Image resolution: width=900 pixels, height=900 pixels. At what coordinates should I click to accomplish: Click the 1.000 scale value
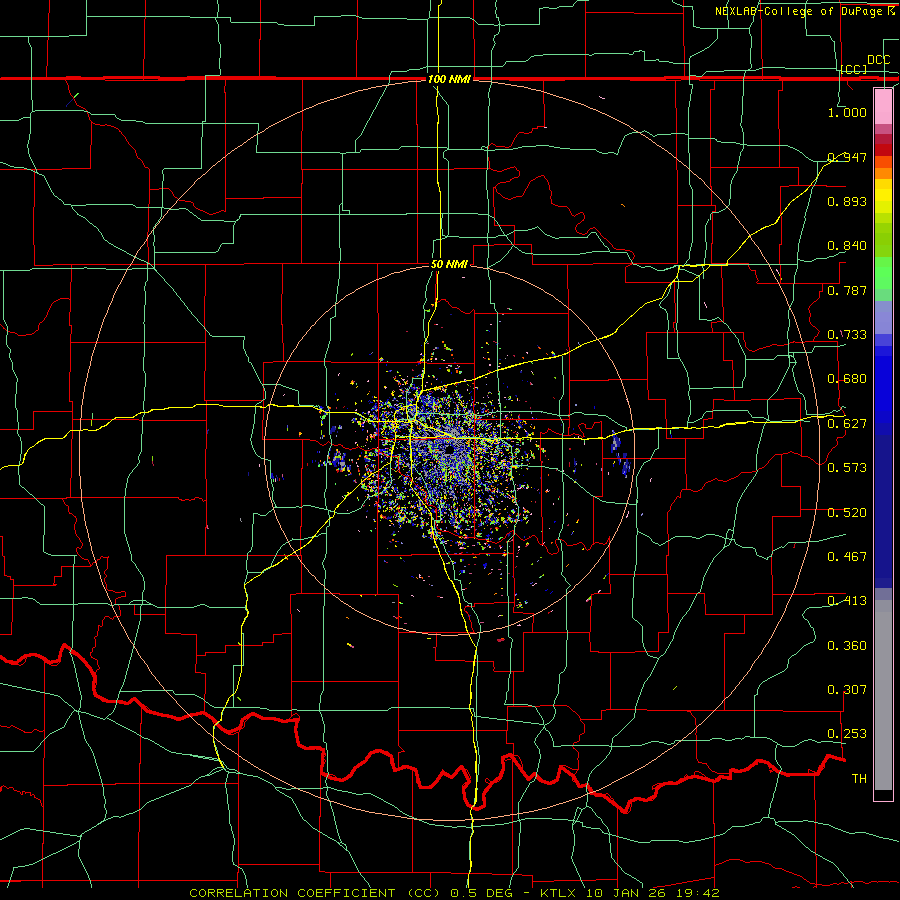847,112
